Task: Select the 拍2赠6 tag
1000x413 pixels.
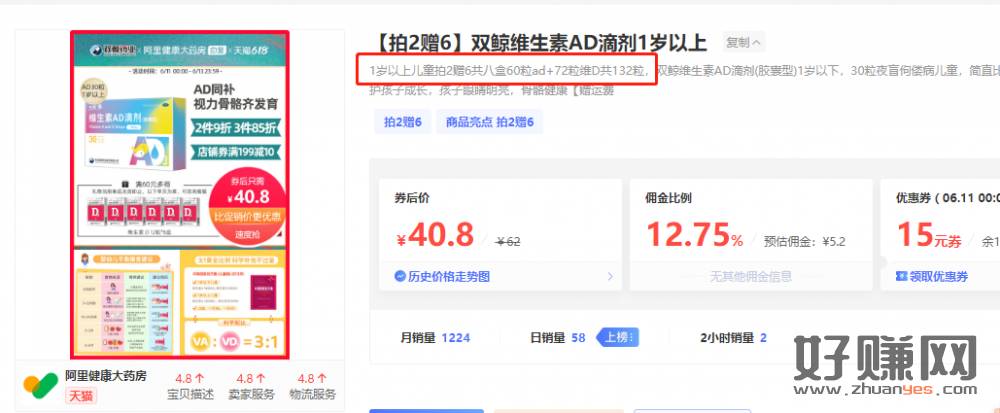Action: [x=402, y=122]
